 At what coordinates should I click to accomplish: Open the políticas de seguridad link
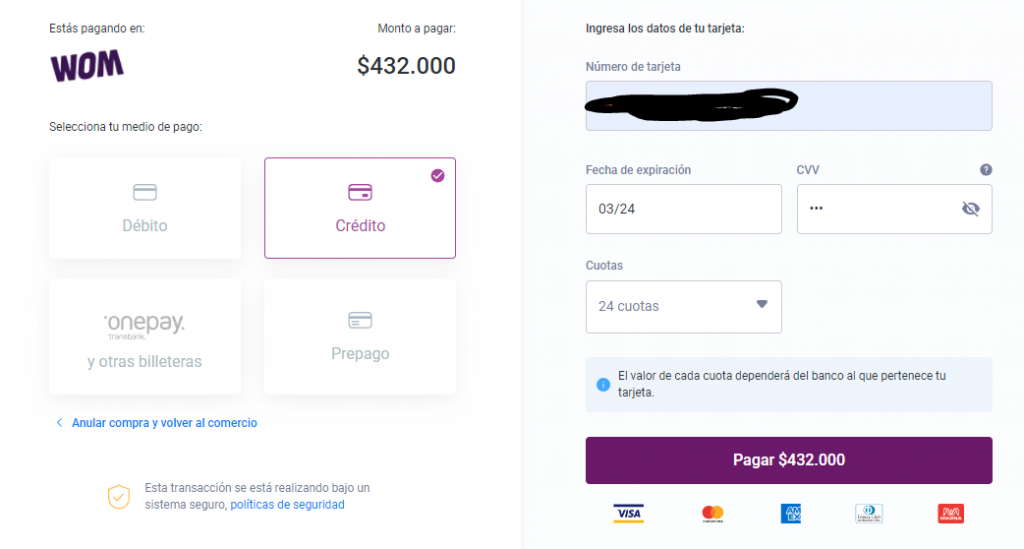point(287,505)
